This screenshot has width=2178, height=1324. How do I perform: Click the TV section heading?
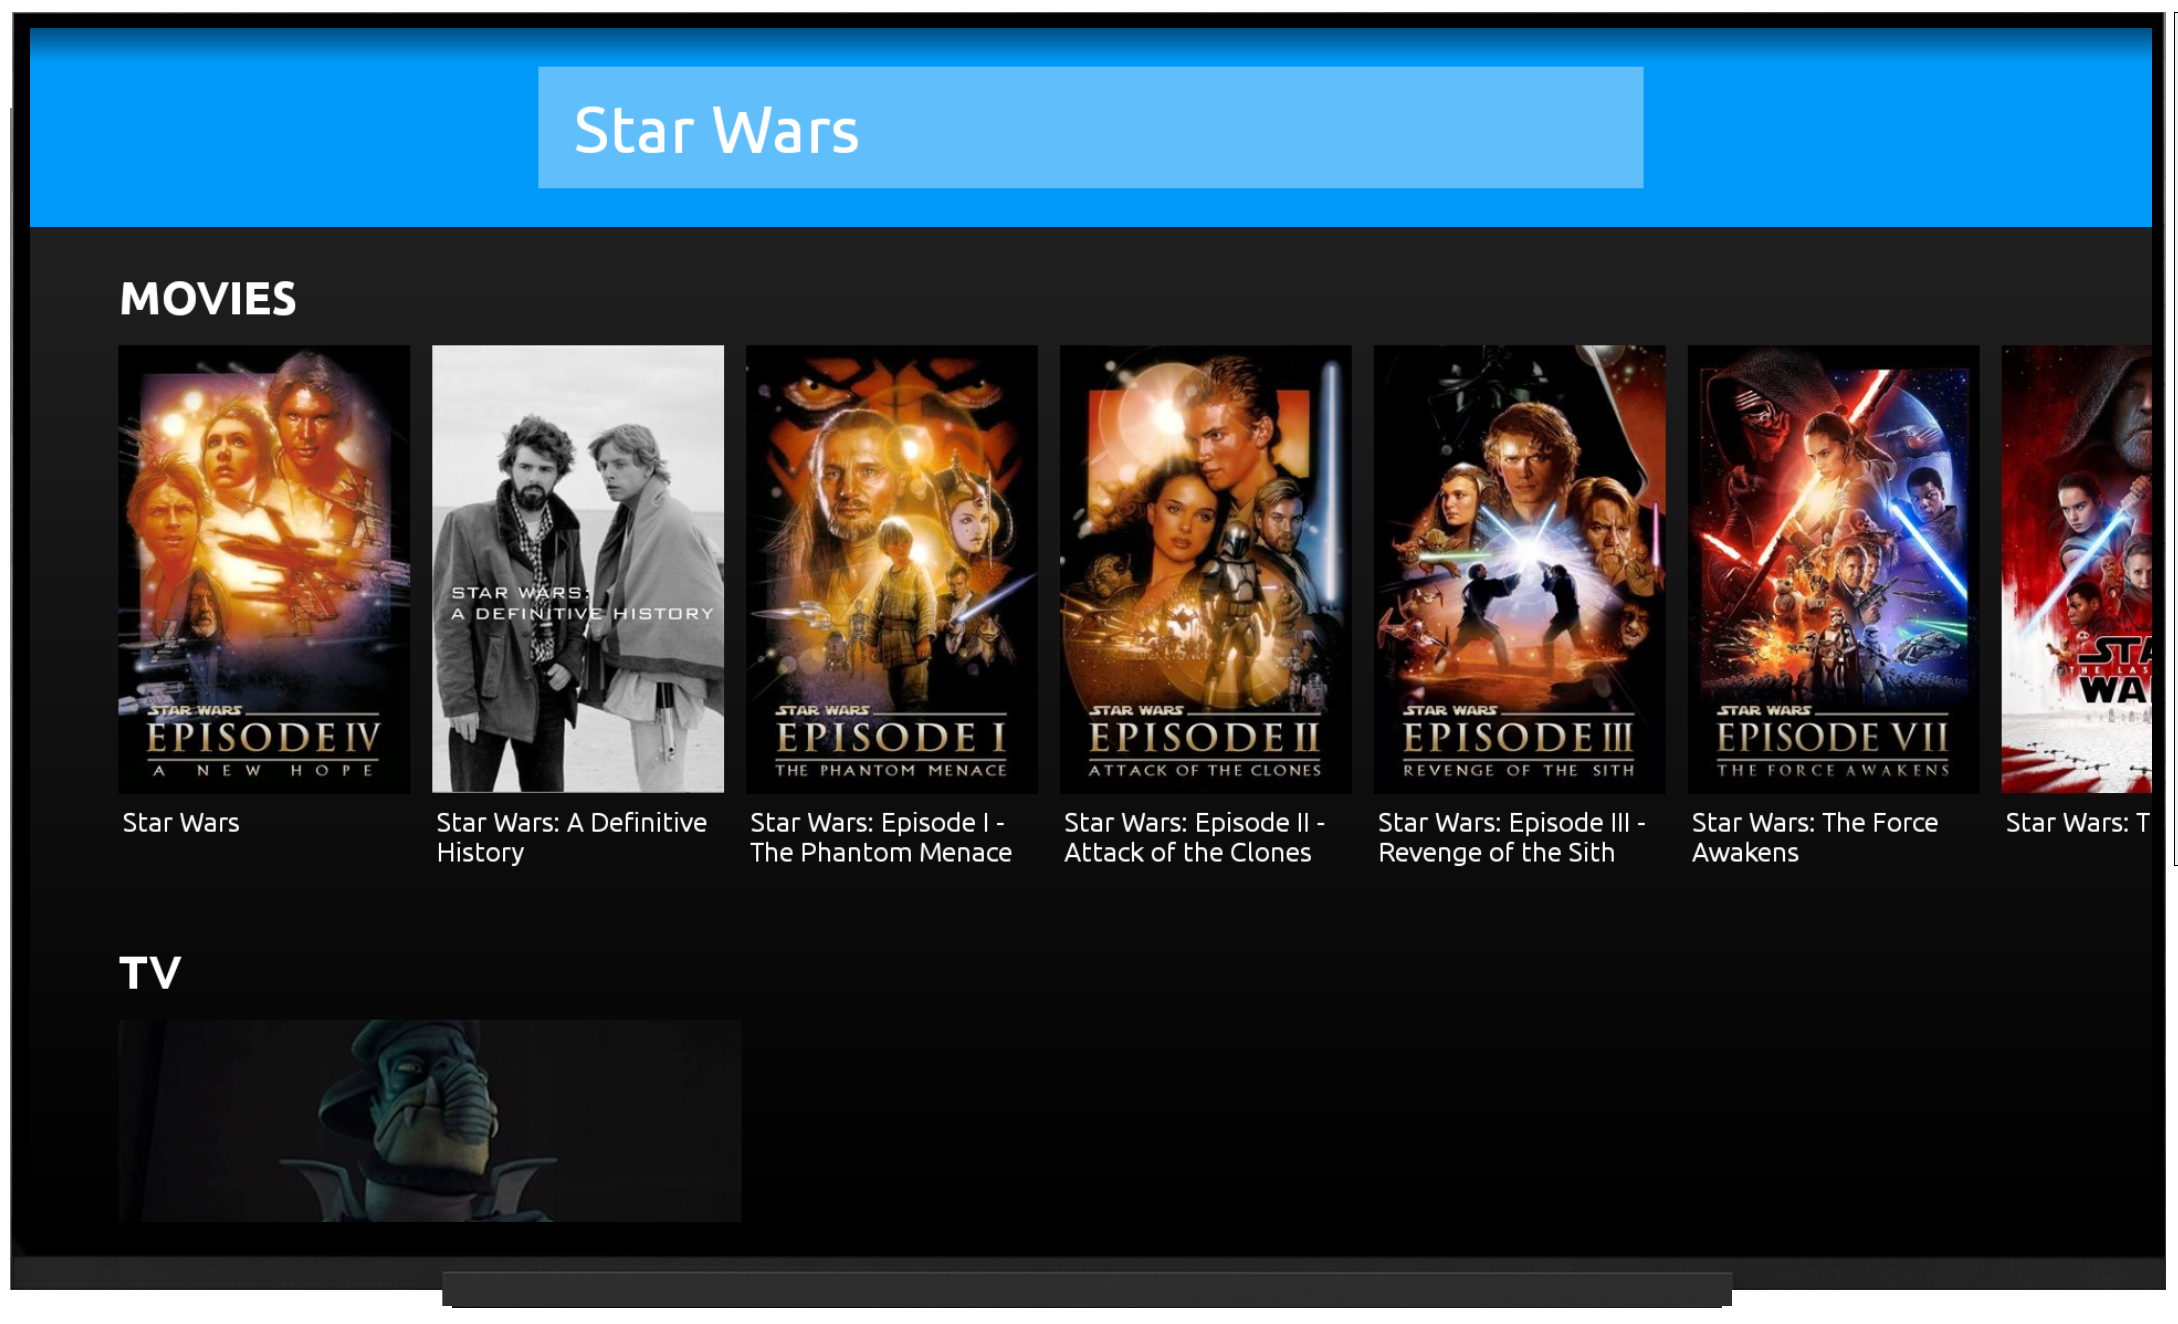click(x=150, y=973)
